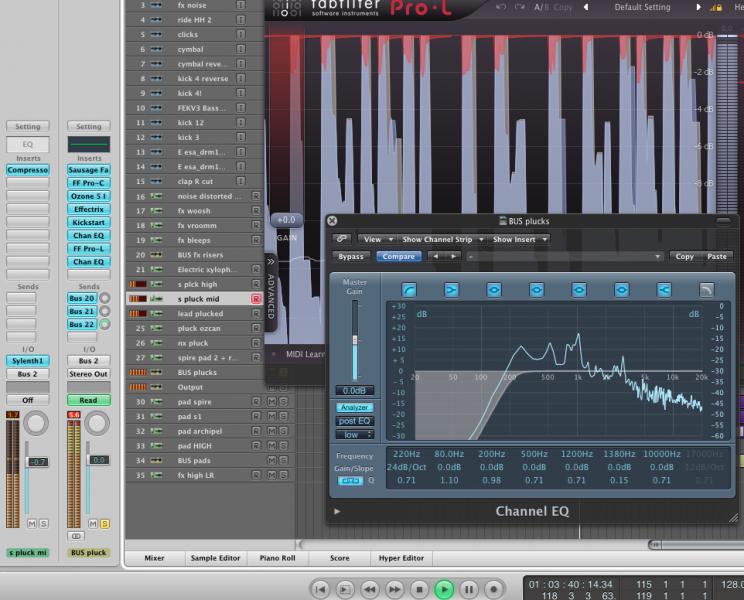Toggle the high shelf EQ band icon

point(664,289)
